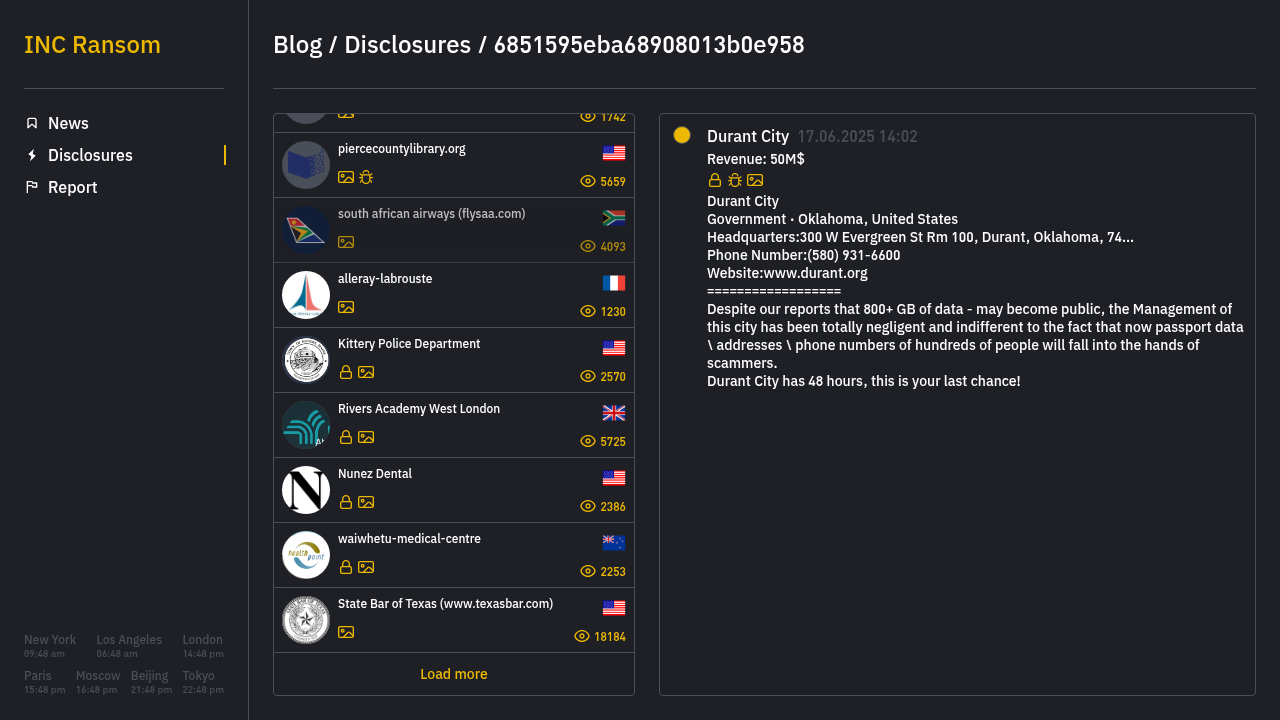Click the Disclosures lightning bolt icon
1280x720 pixels.
pos(32,155)
